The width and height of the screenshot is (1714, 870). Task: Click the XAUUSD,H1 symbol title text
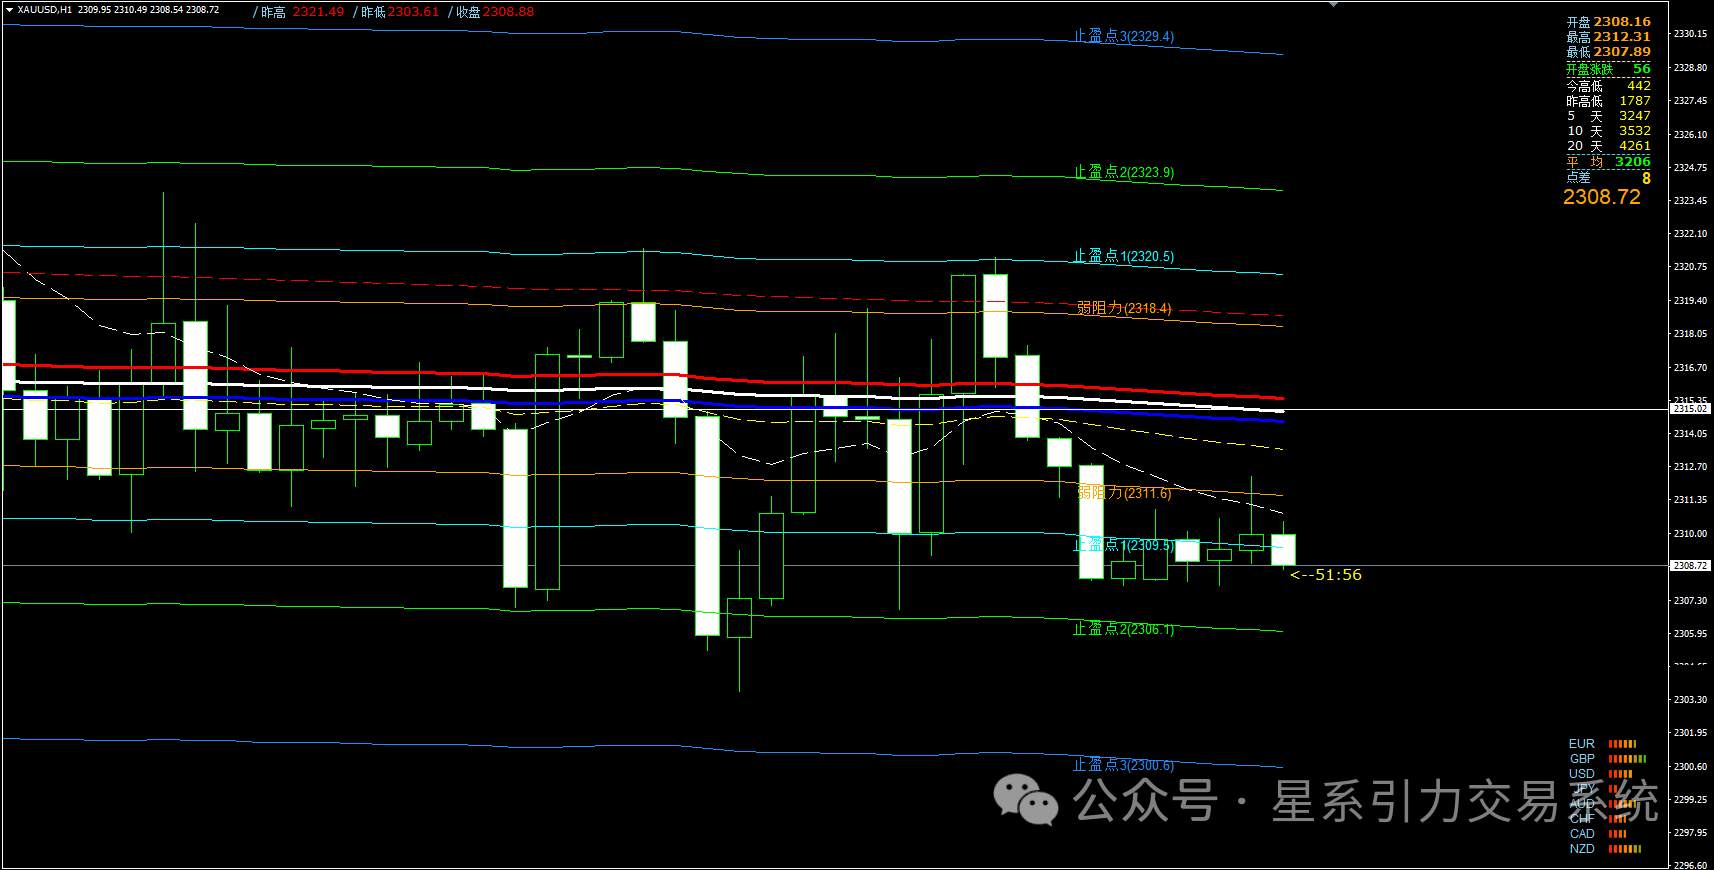point(44,10)
